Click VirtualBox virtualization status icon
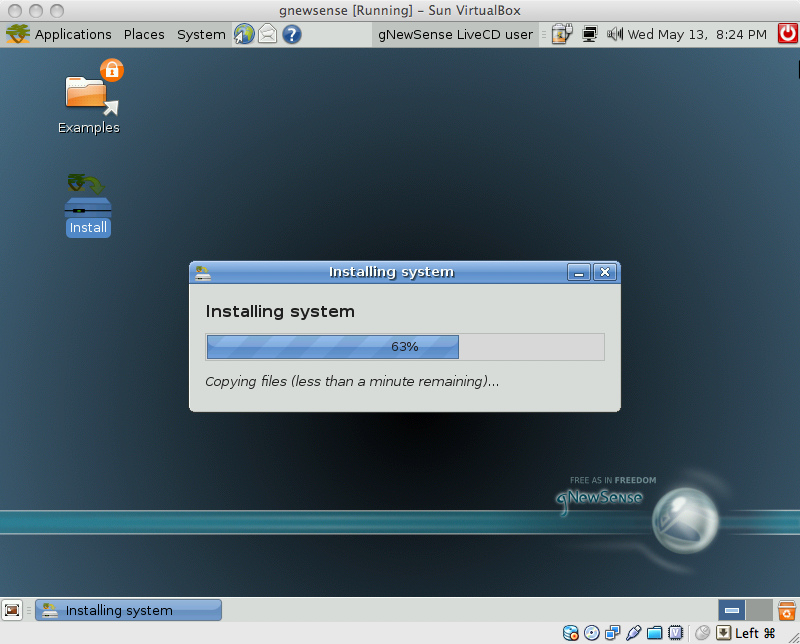800x644 pixels. [676, 633]
